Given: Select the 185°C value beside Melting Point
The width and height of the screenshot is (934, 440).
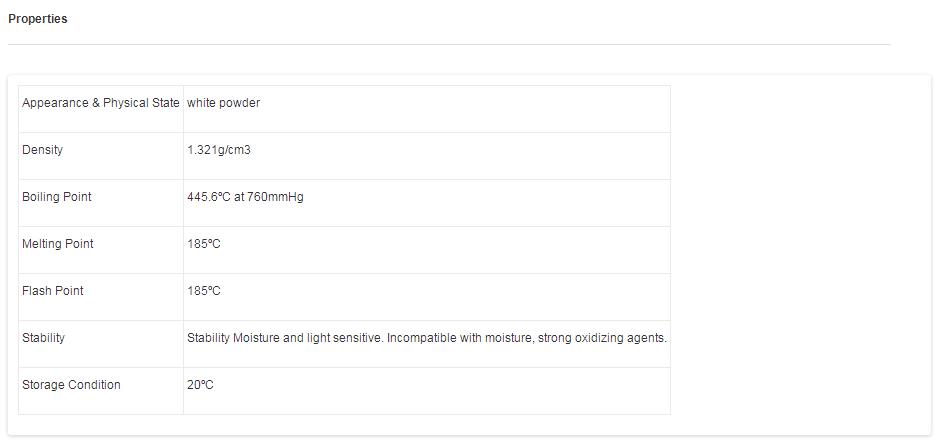Looking at the screenshot, I should click(203, 244).
